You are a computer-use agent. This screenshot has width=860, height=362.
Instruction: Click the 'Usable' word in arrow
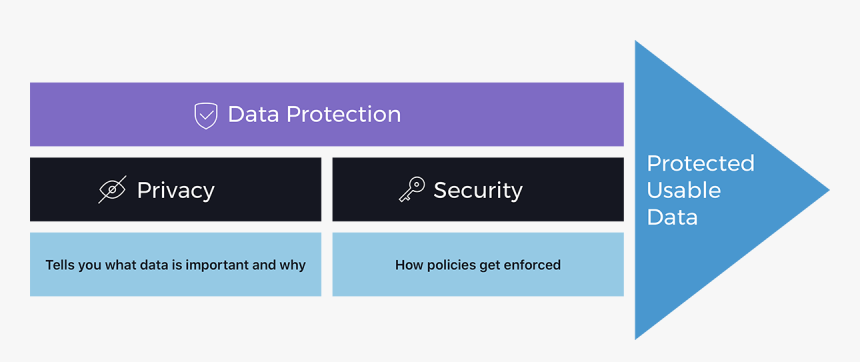683,190
